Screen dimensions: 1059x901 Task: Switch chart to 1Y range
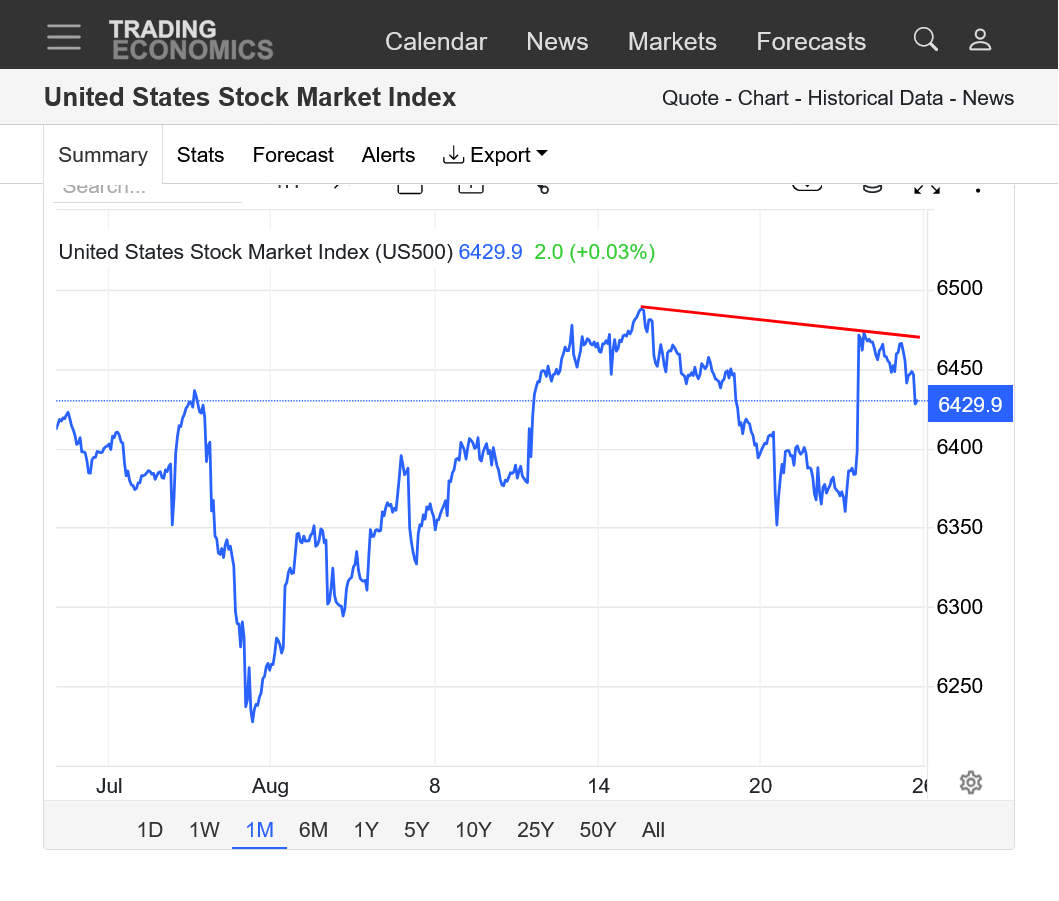(x=366, y=830)
